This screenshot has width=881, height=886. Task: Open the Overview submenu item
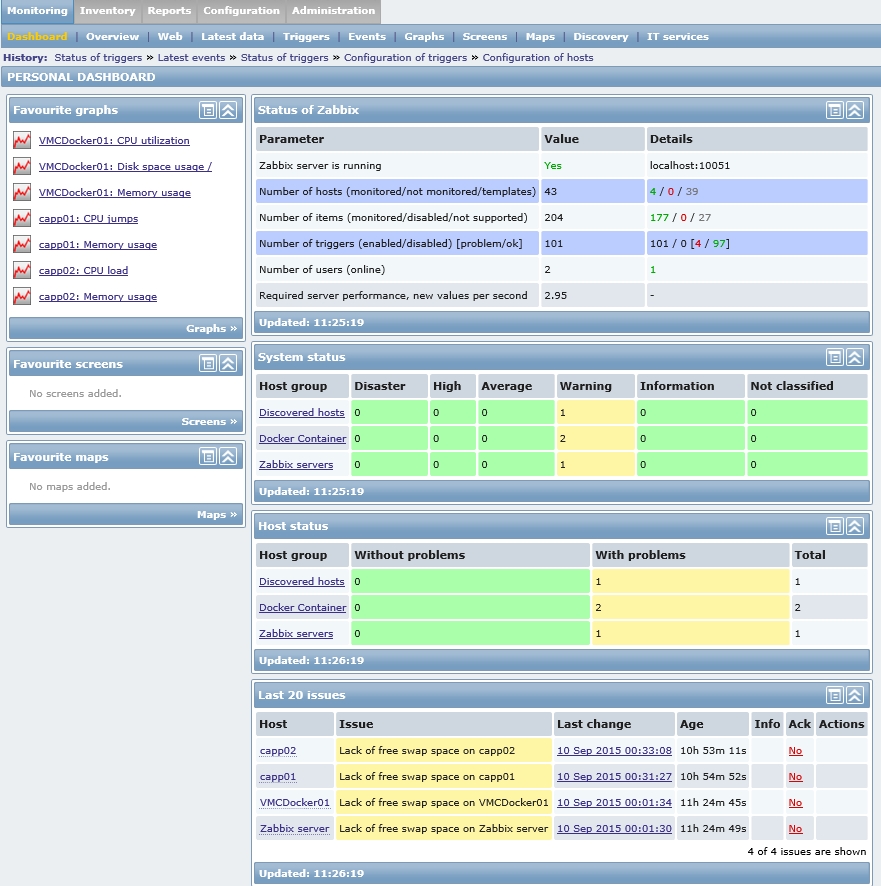(x=112, y=37)
